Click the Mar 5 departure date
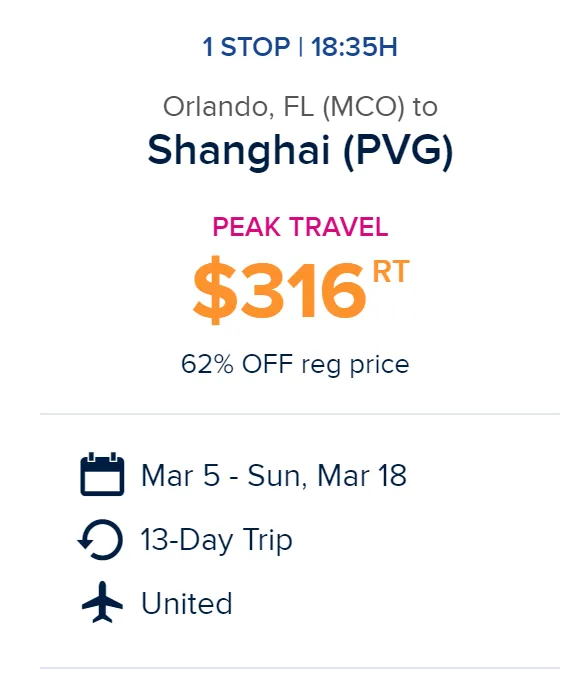The image size is (585, 697). click(x=180, y=475)
